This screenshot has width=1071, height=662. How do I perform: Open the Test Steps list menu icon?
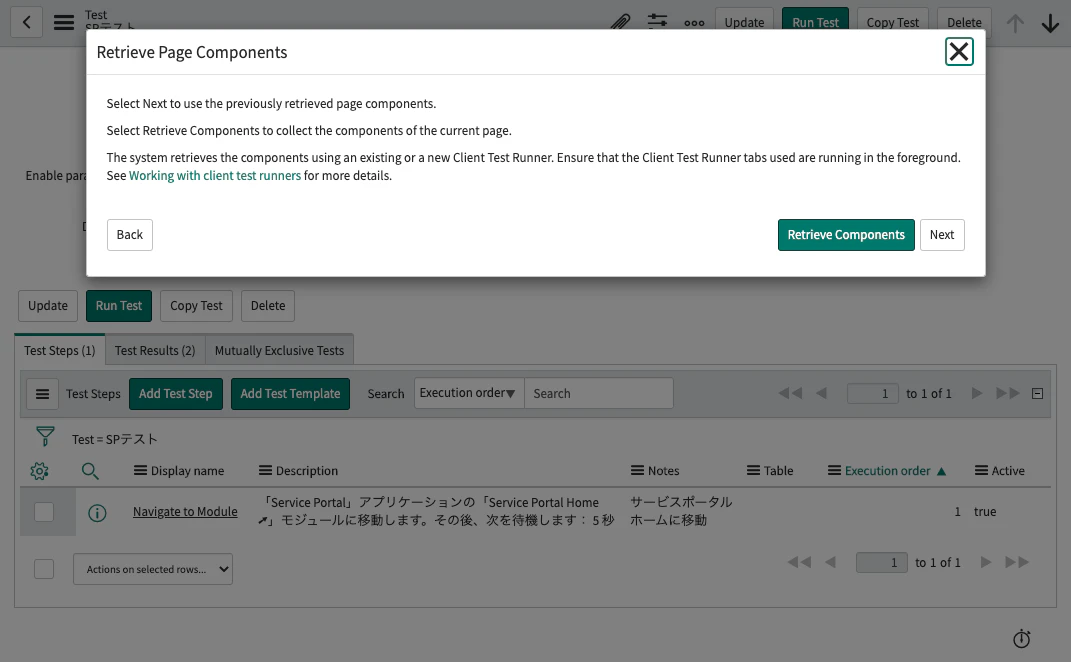coord(42,394)
